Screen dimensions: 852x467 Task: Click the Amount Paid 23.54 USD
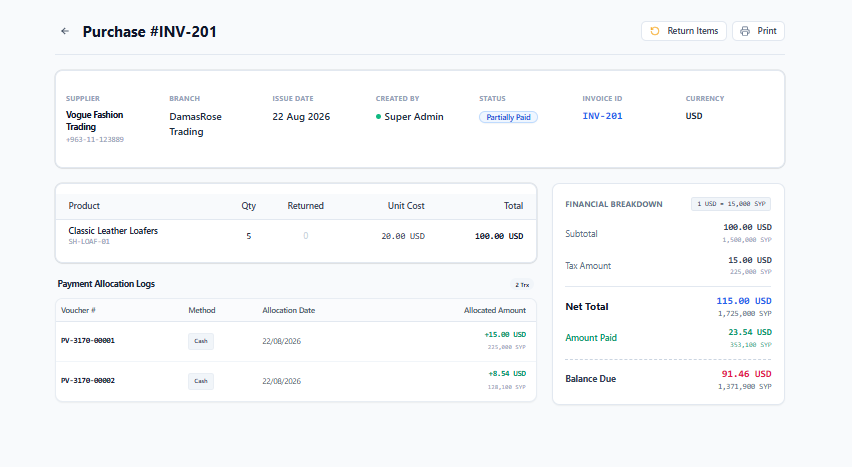coord(750,332)
